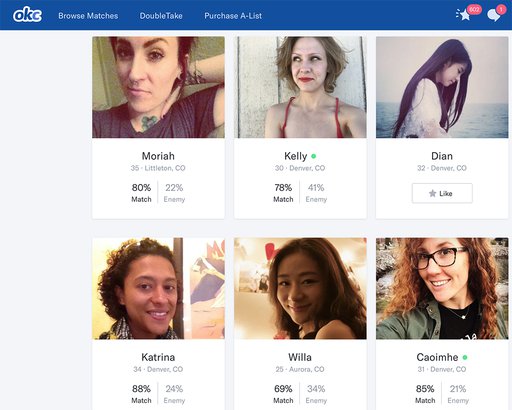This screenshot has height=410, width=512.
Task: Click Kelly's green online indicator dot
Action: (x=314, y=156)
